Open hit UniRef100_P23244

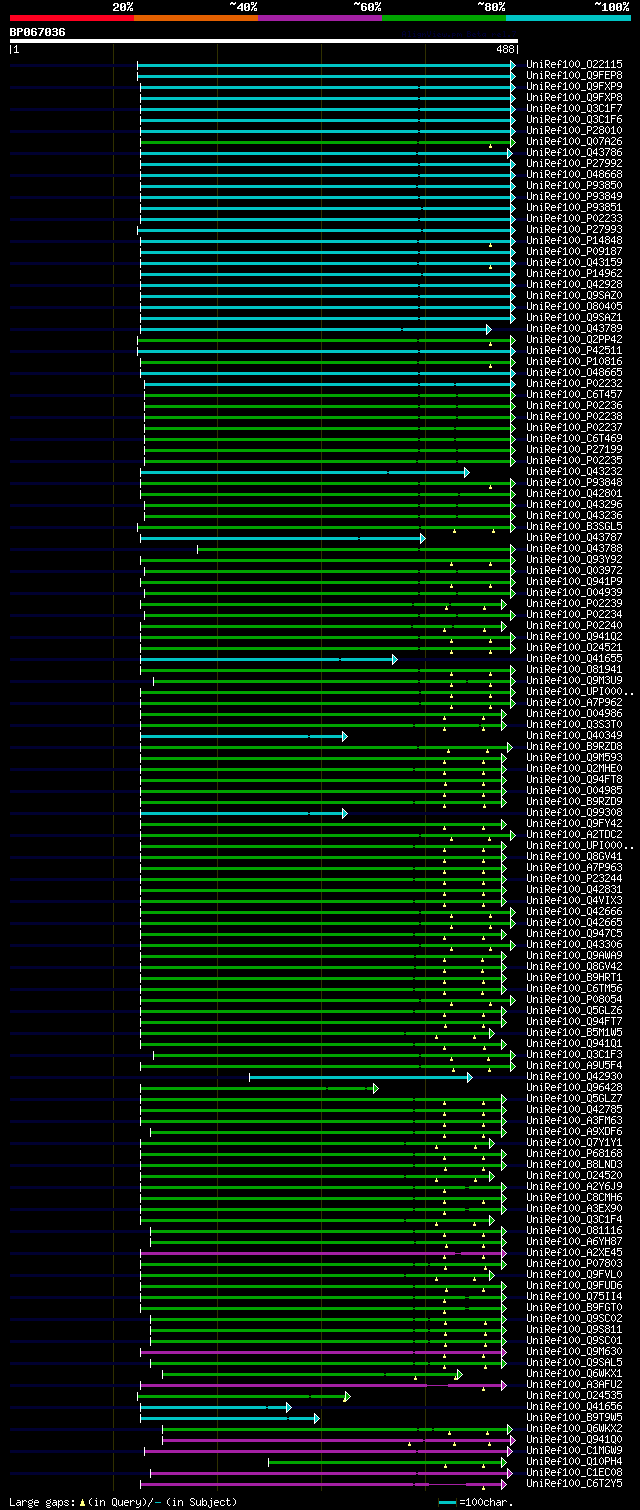click(574, 878)
